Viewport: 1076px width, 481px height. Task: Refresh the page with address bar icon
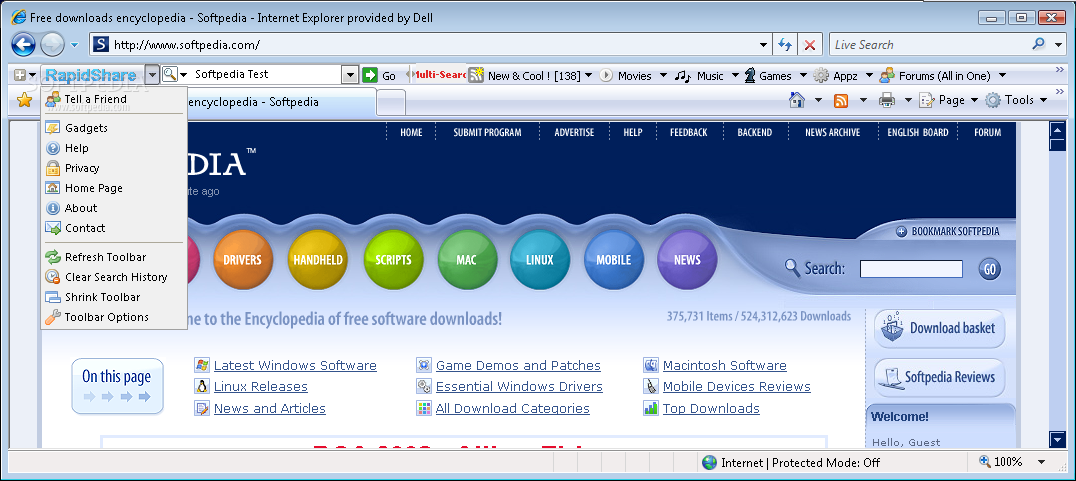(x=784, y=45)
